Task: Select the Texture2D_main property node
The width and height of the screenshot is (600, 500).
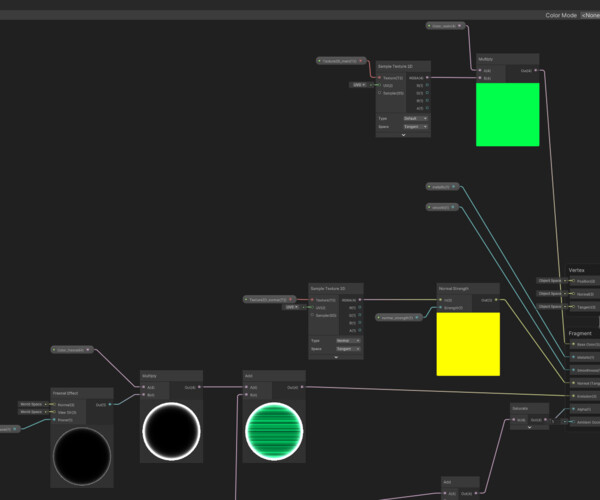Action: [341, 61]
